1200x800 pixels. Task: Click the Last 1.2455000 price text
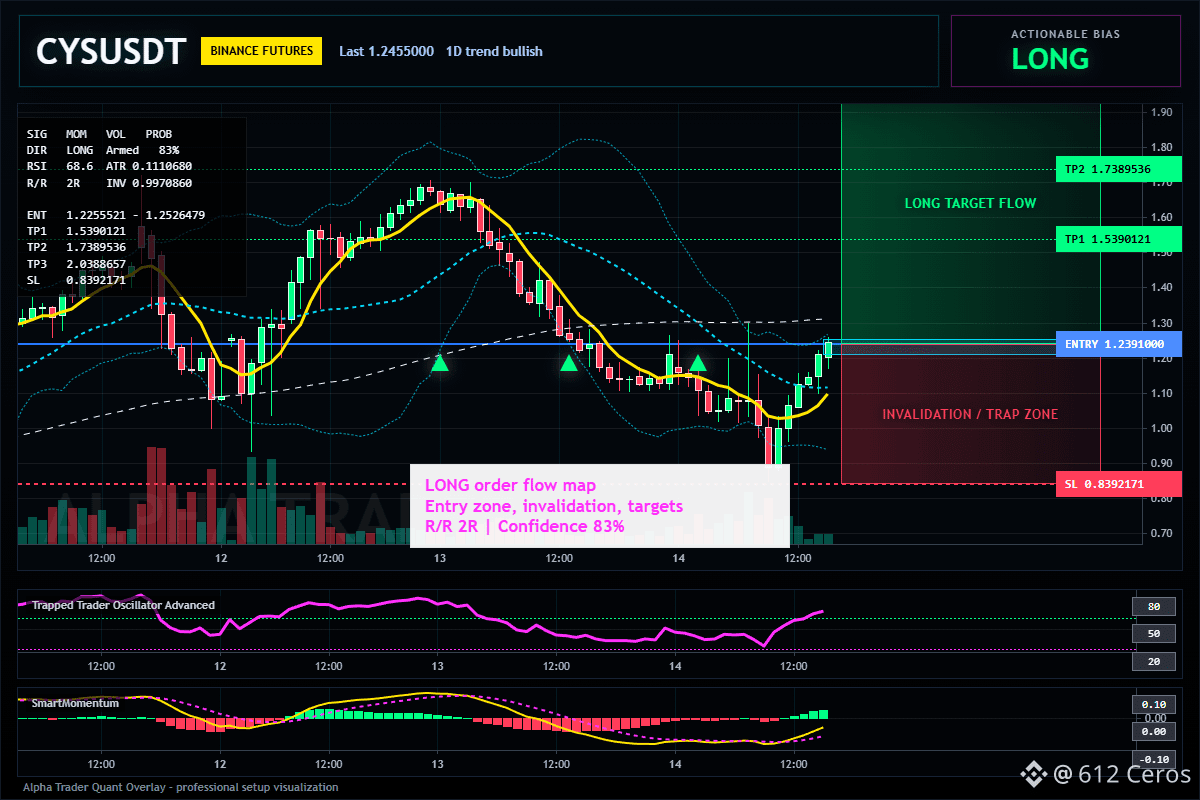[386, 51]
